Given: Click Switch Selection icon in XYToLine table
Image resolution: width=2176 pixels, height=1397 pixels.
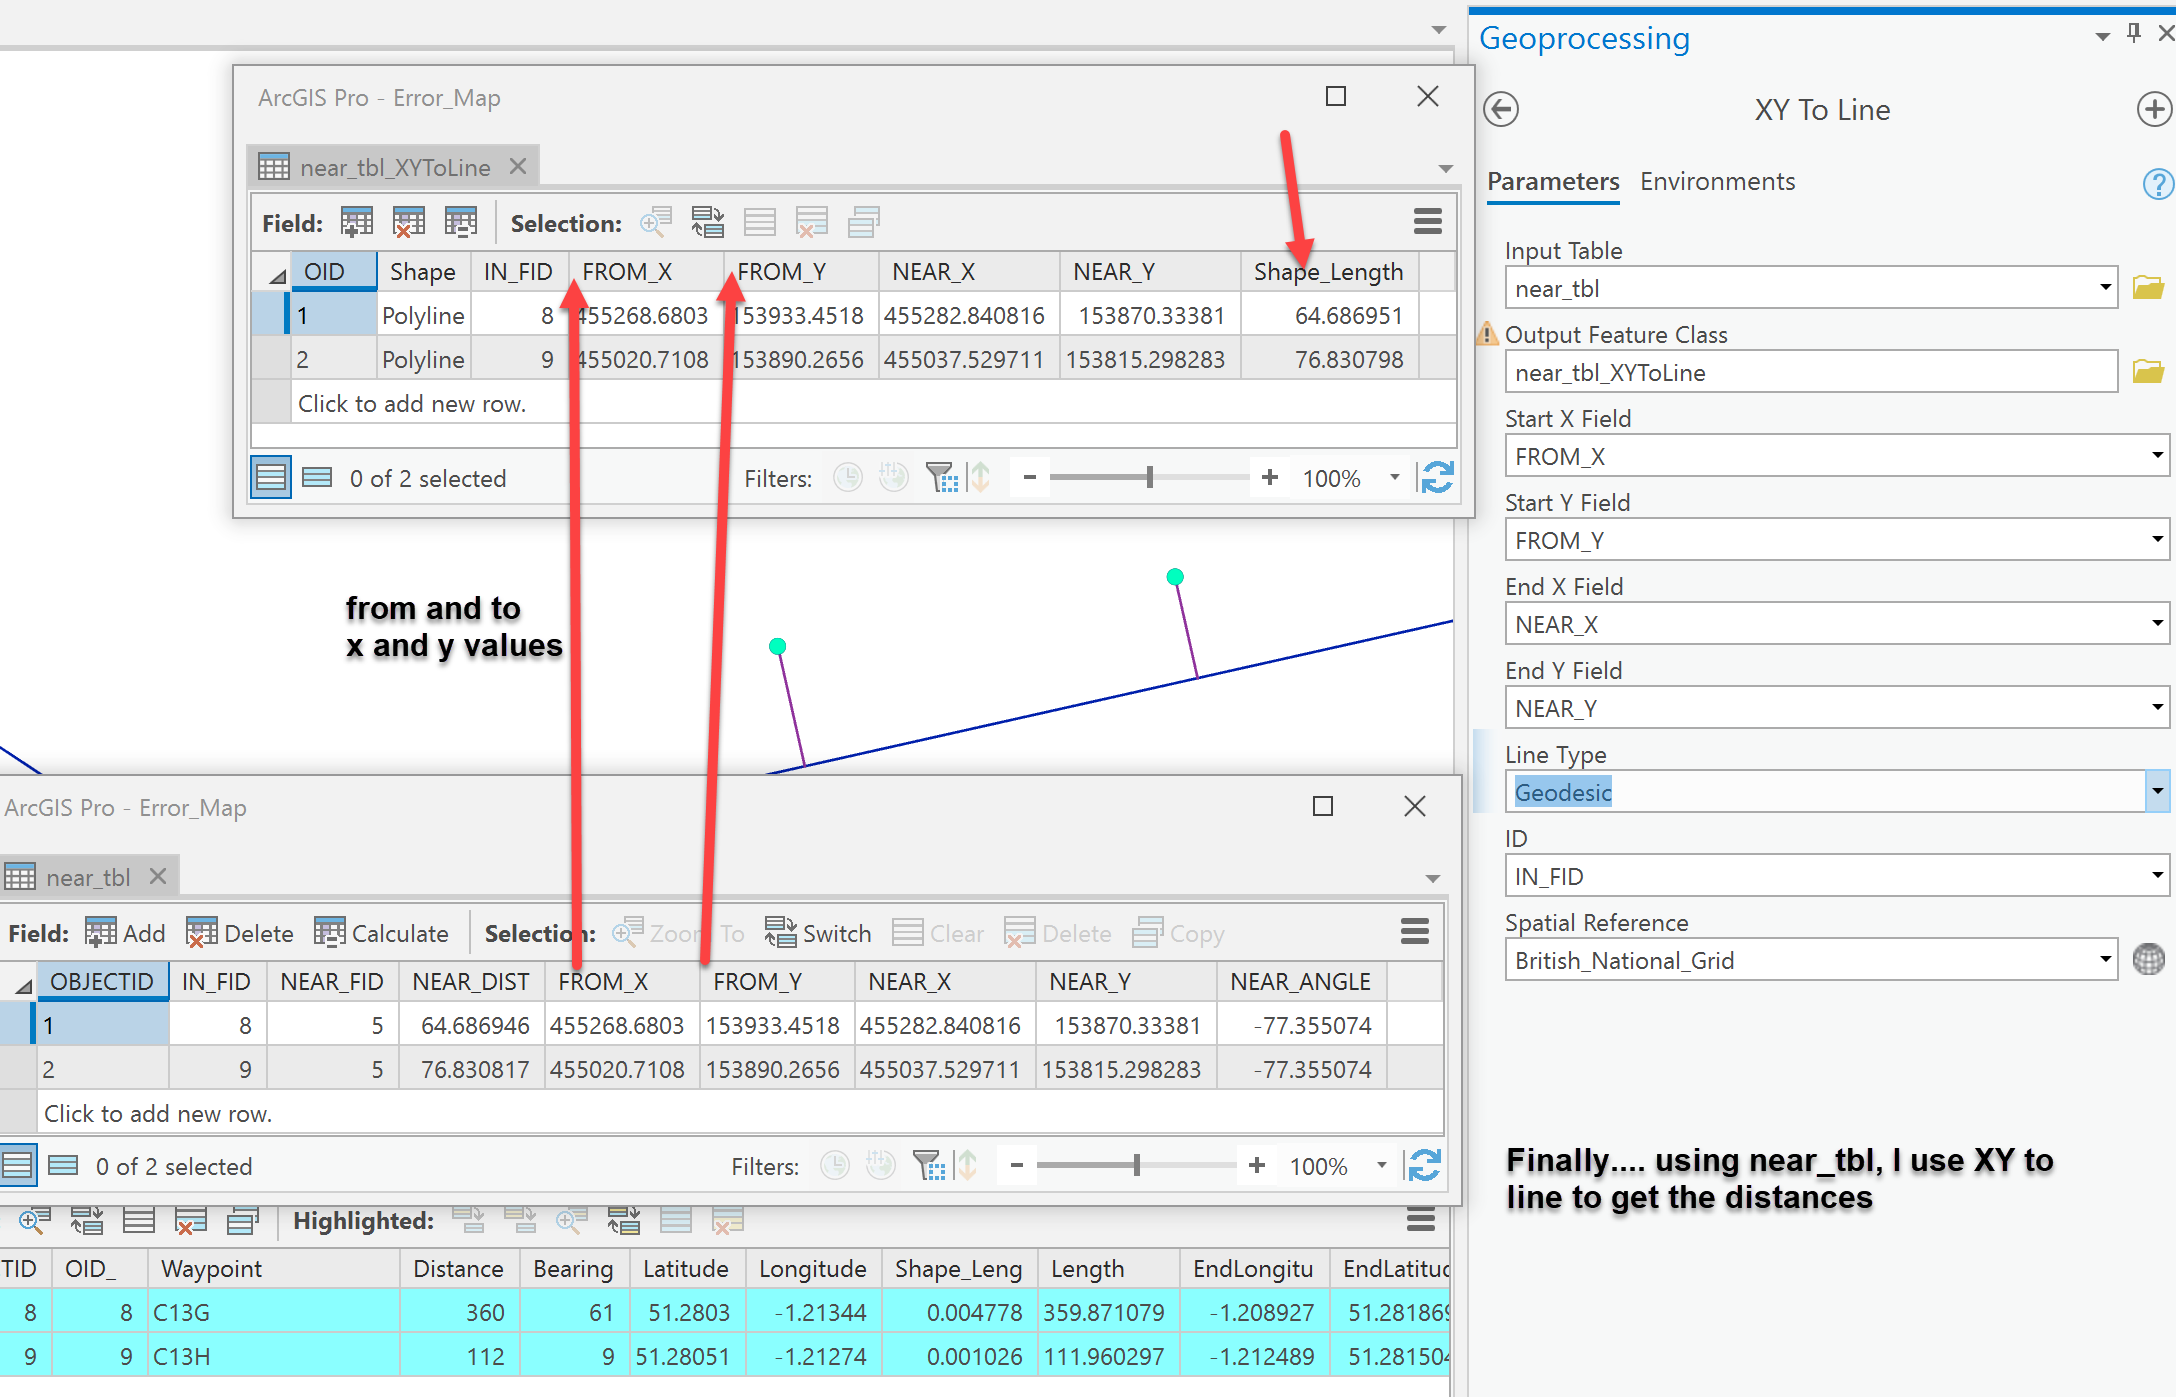Looking at the screenshot, I should point(707,222).
